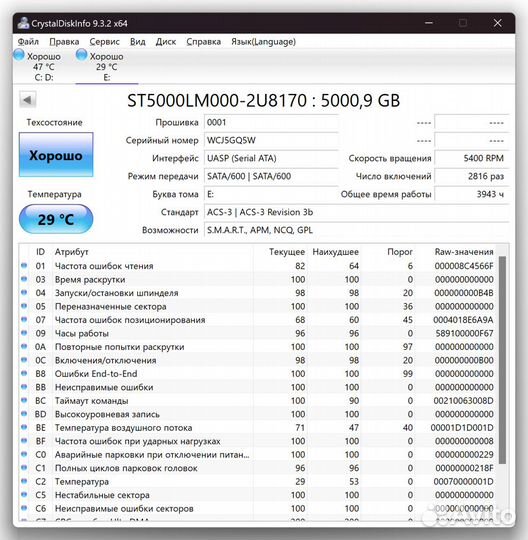Viewport: 528px width, 540px height.
Task: Open the Файл menu
Action: pyautogui.click(x=28, y=42)
